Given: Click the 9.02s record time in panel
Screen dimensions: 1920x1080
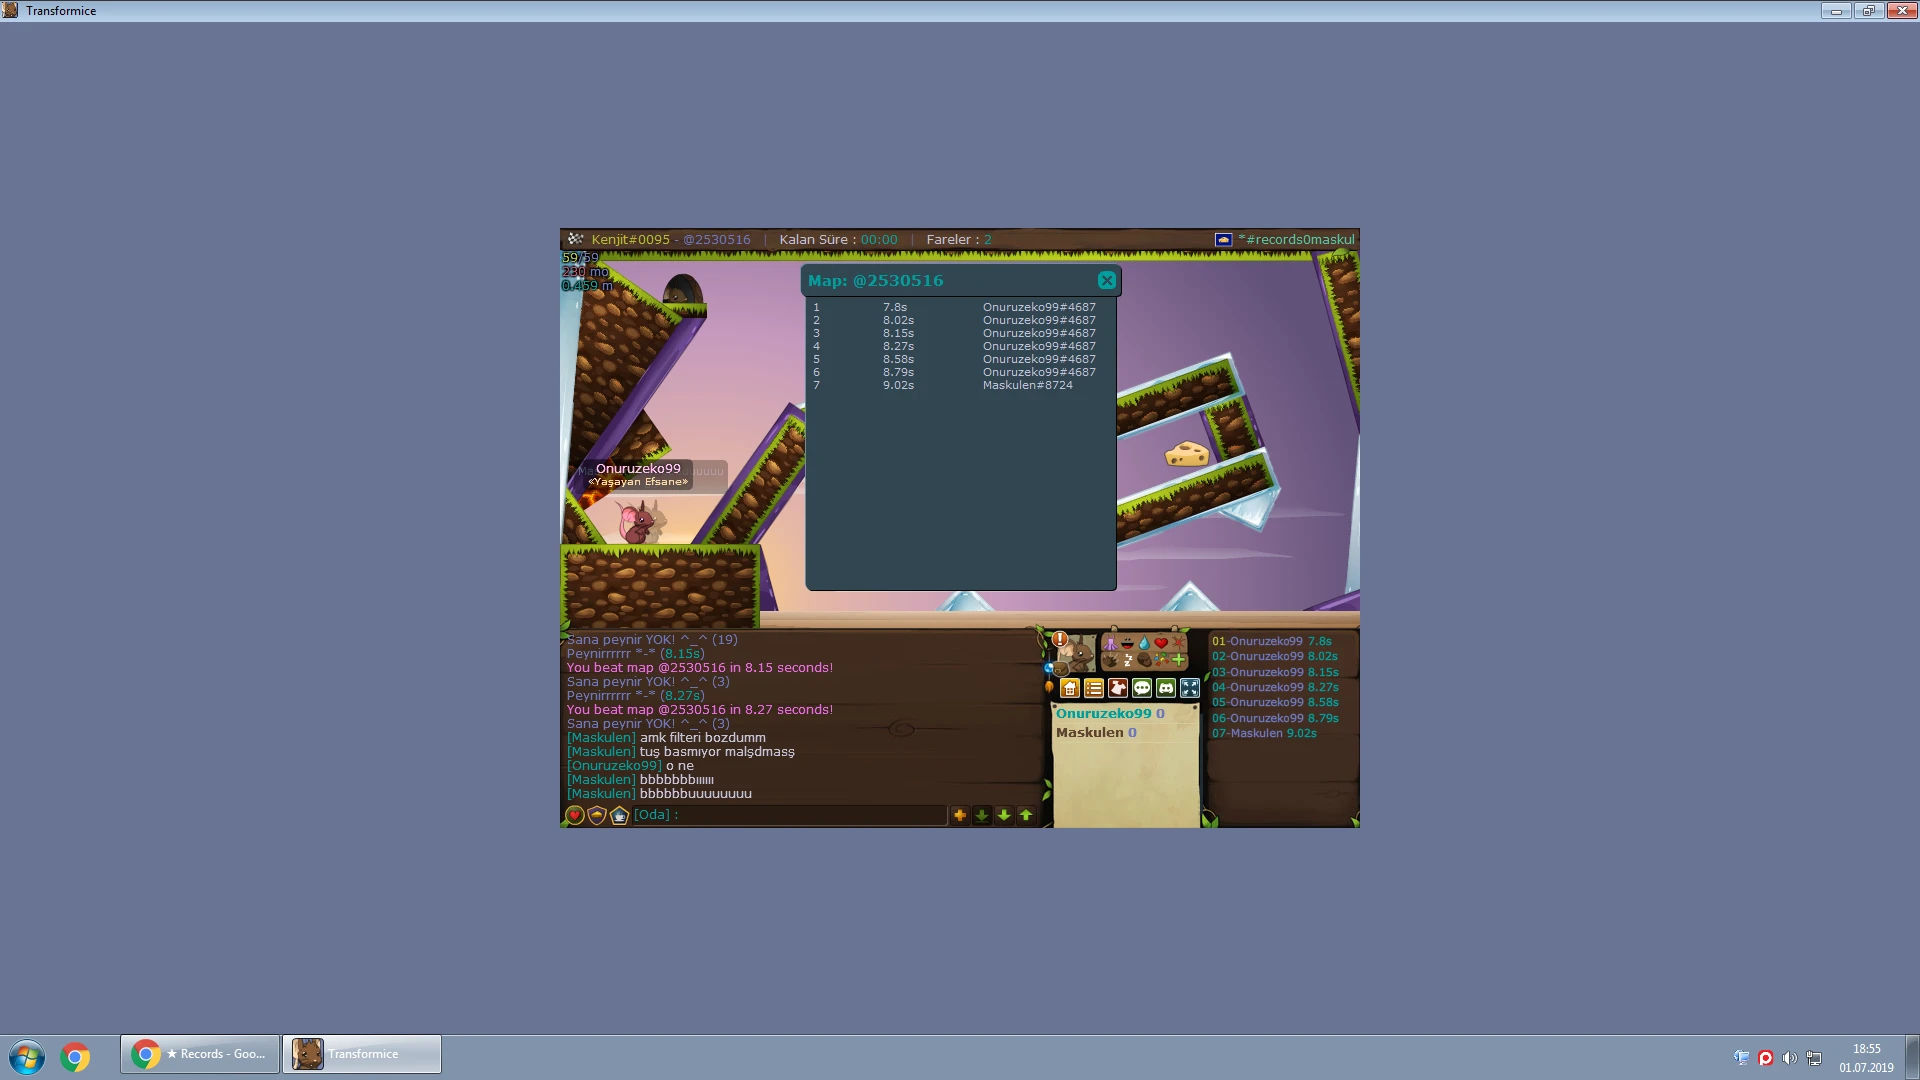Looking at the screenshot, I should click(898, 386).
